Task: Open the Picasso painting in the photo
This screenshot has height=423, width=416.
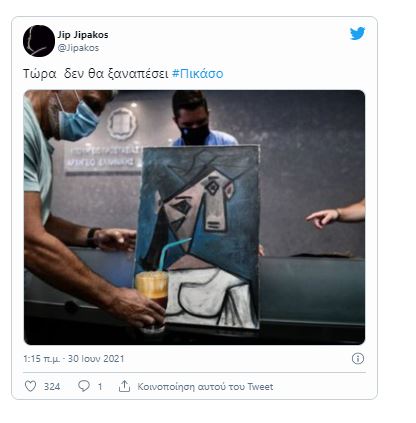Action: pos(197,236)
